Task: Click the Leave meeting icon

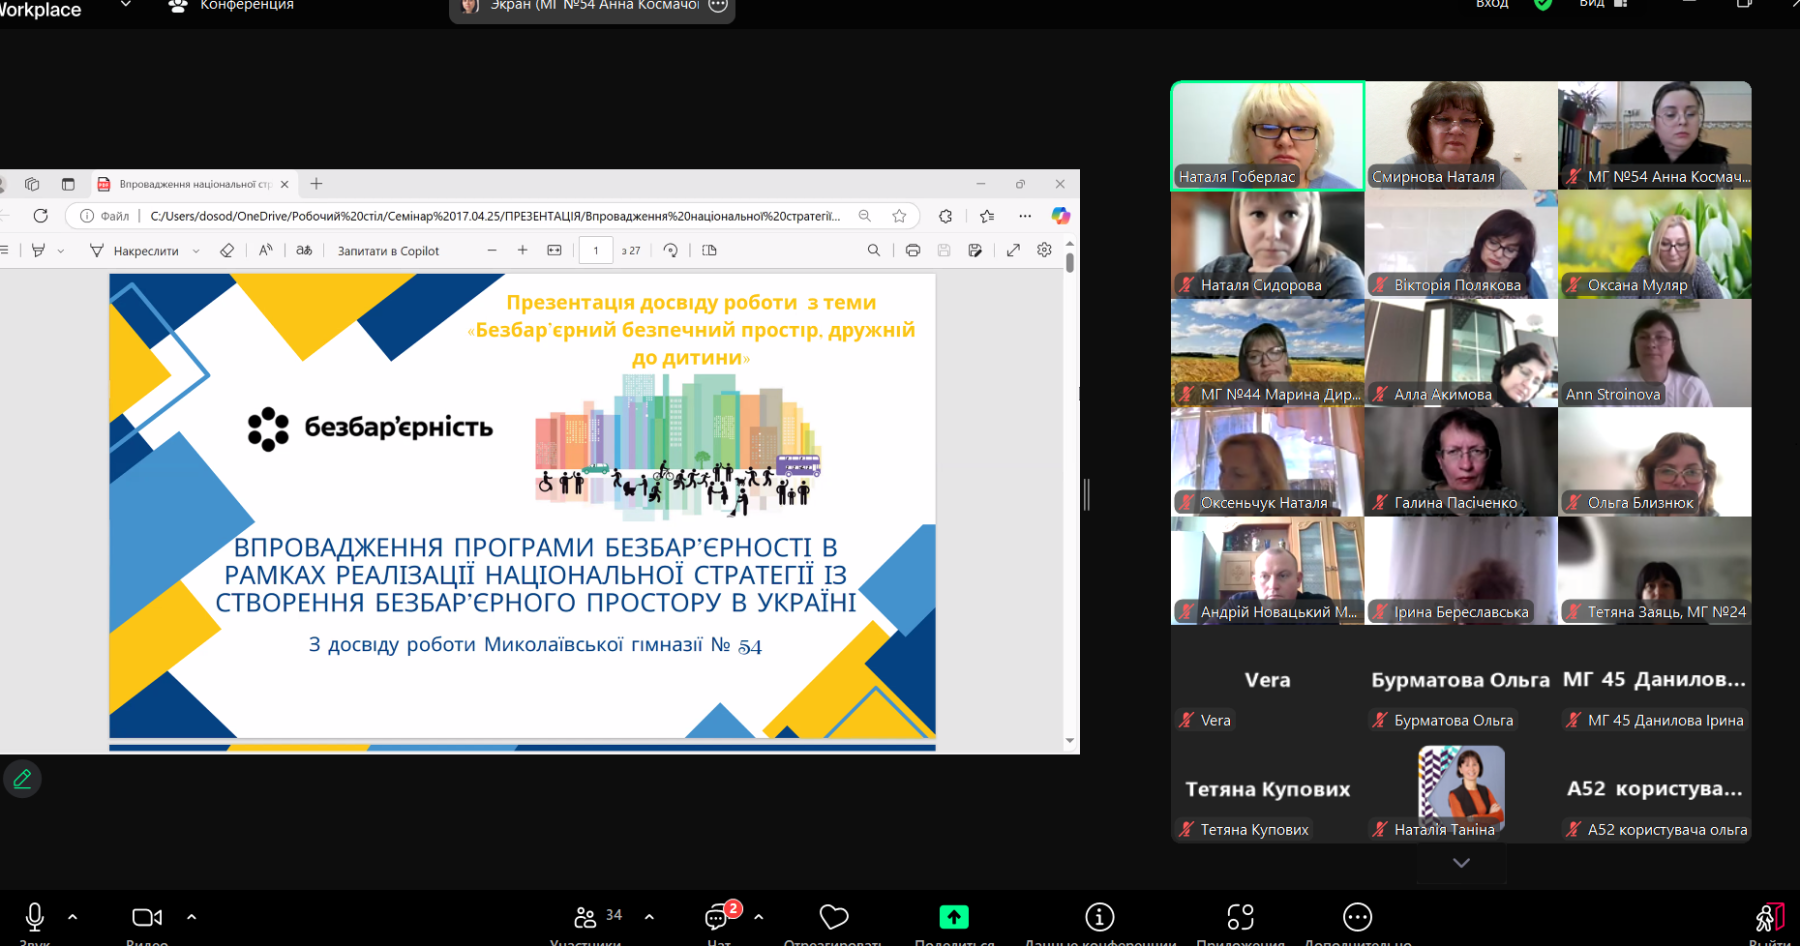Action: (1769, 917)
